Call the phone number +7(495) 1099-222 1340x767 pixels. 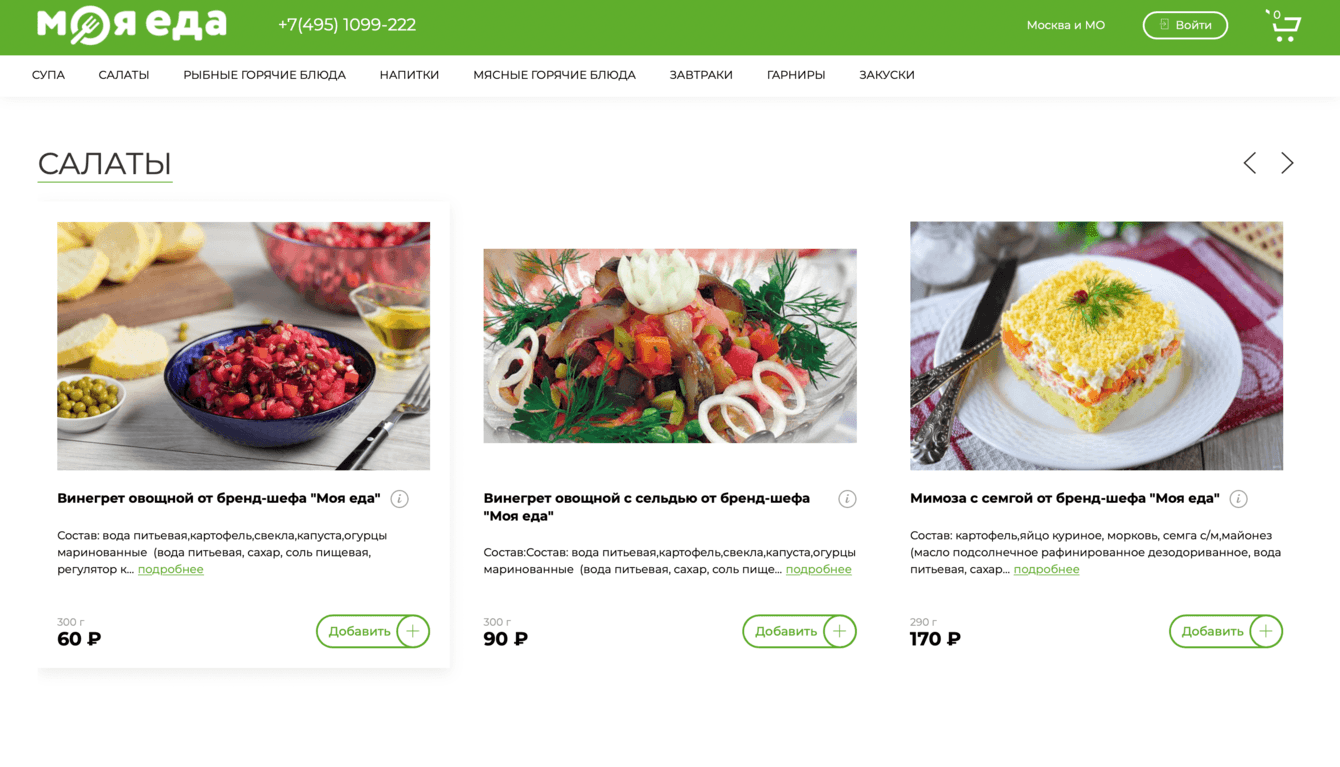click(347, 25)
